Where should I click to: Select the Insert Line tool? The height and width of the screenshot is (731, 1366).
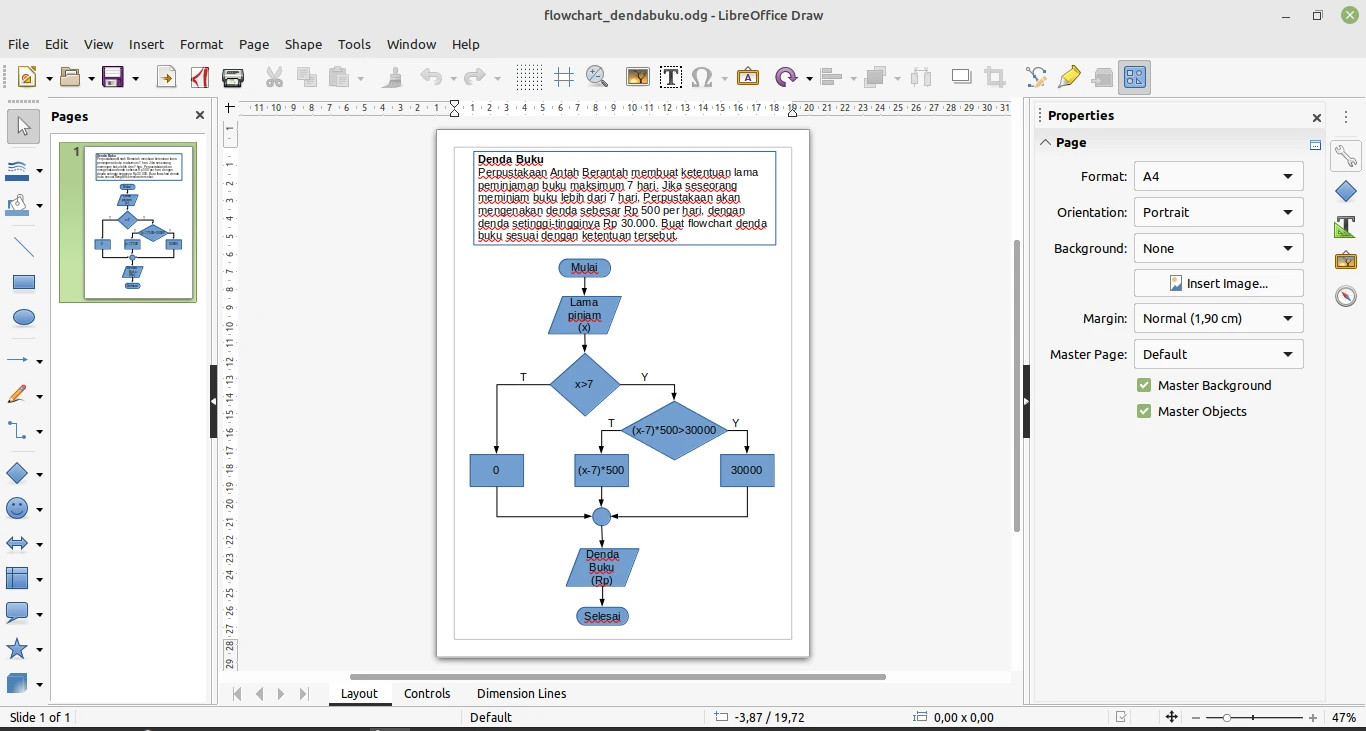click(x=24, y=247)
